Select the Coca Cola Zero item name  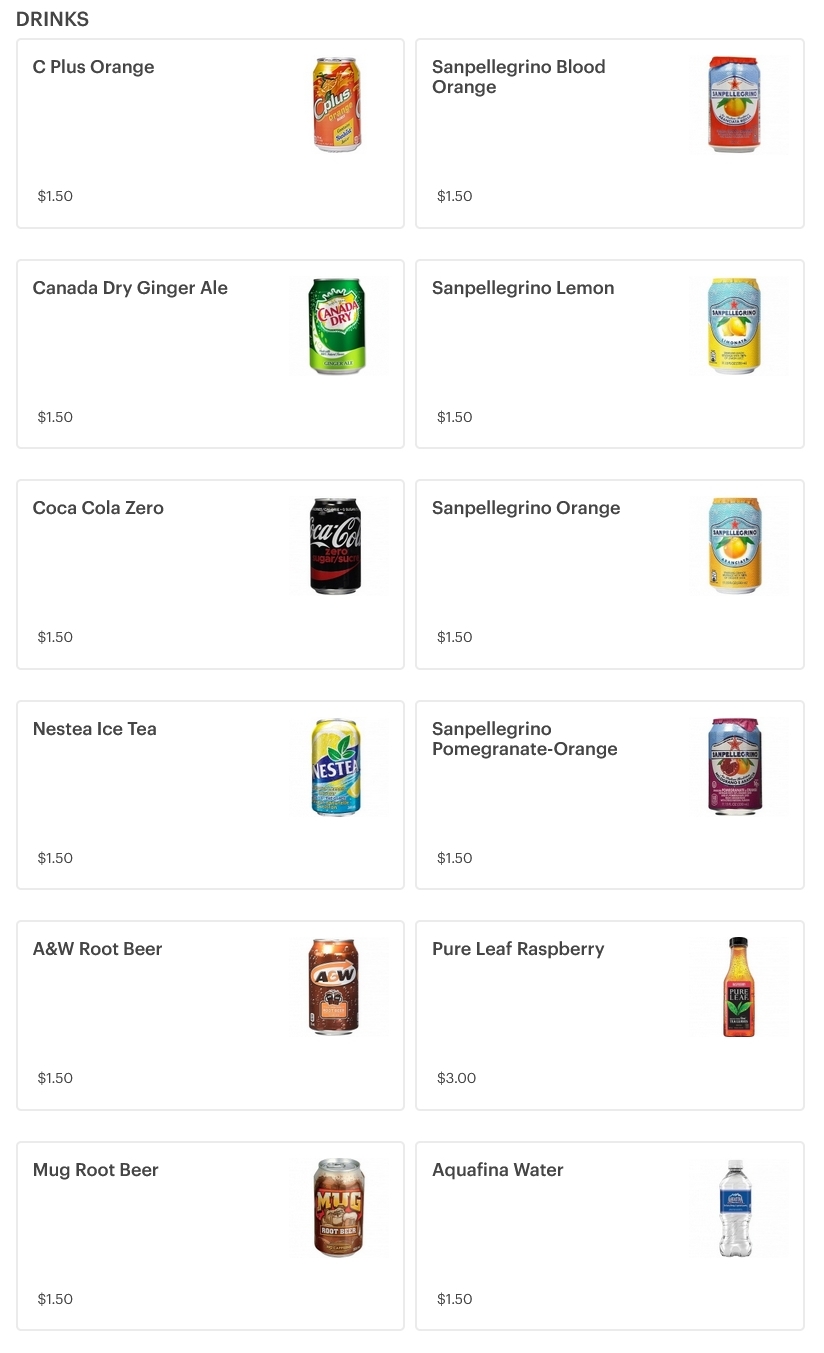click(98, 508)
